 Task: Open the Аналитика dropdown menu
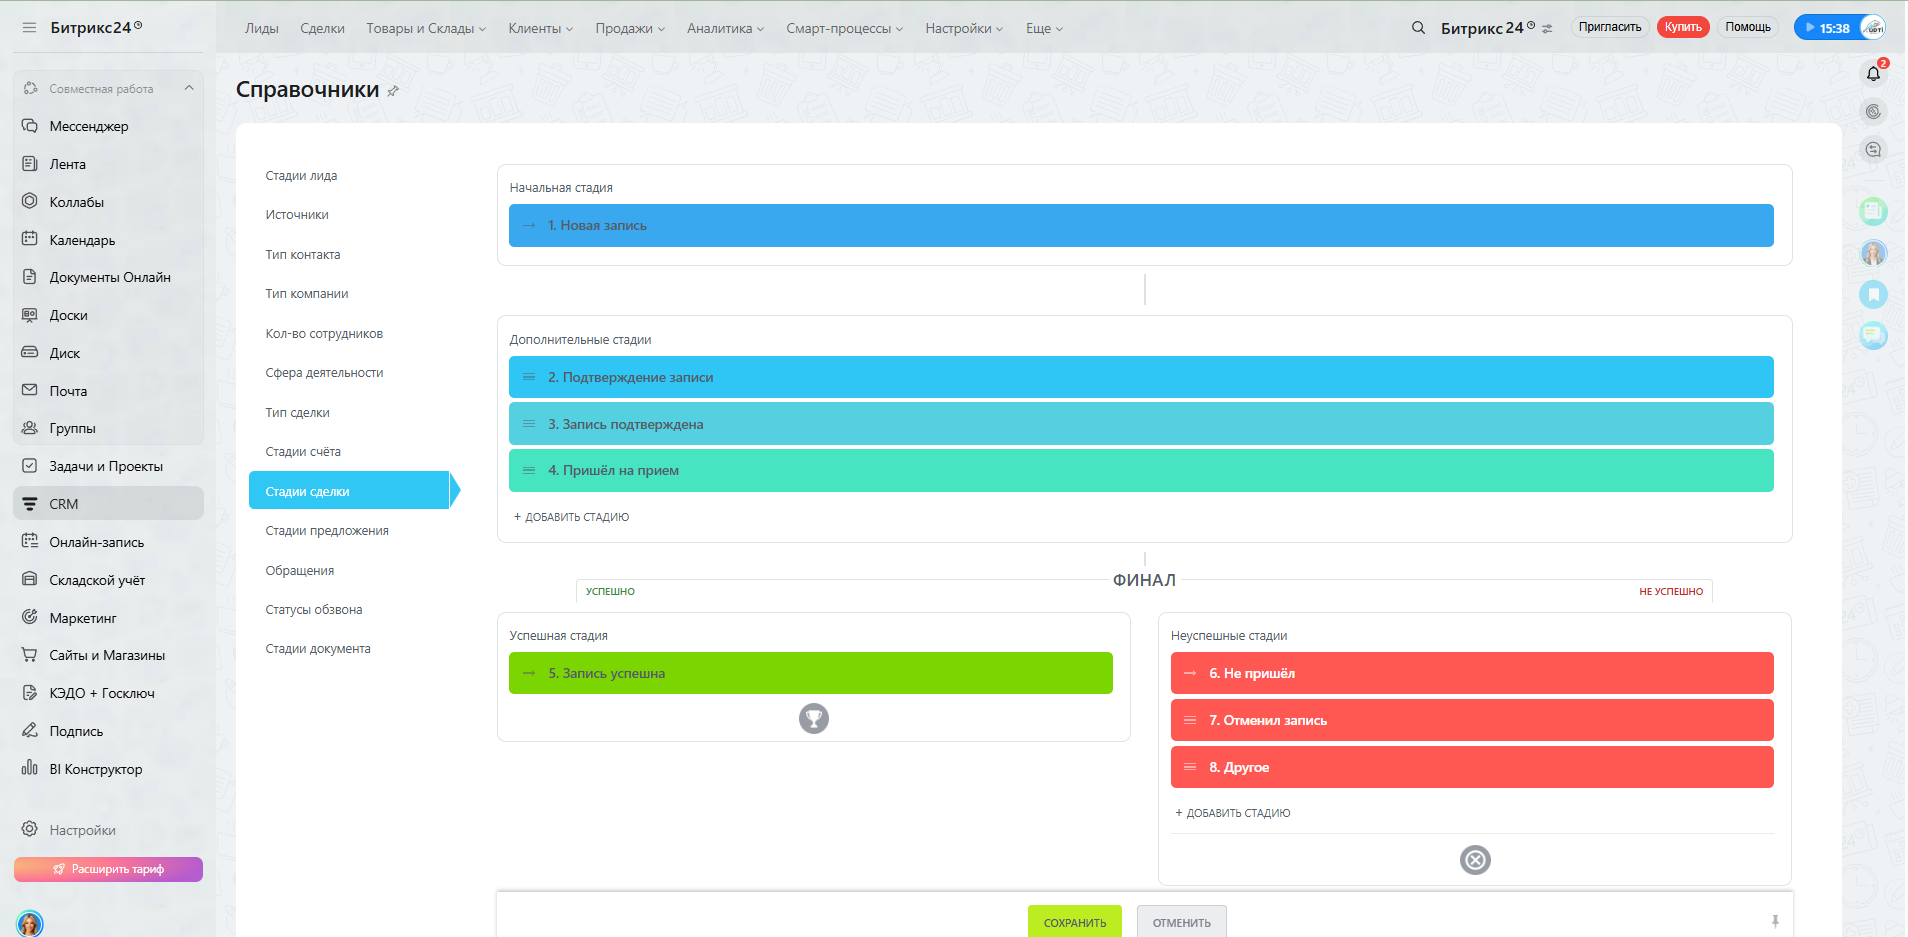click(725, 28)
